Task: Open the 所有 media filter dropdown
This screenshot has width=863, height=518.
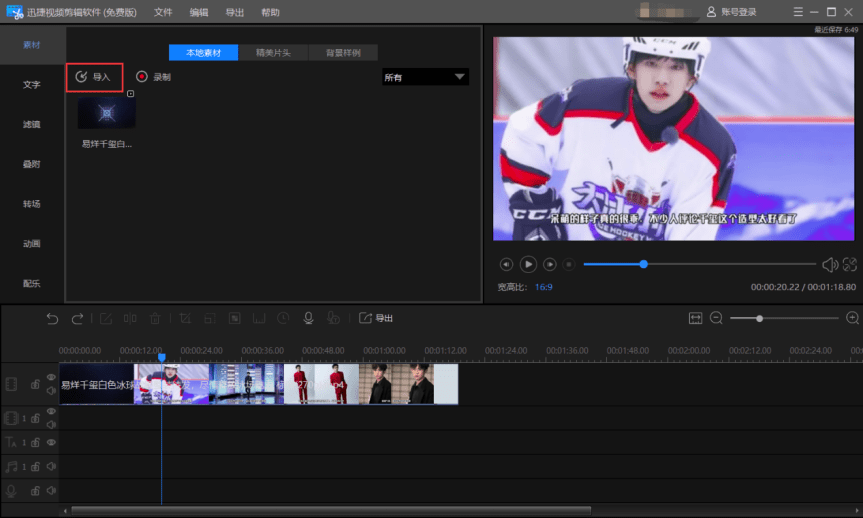Action: (425, 77)
